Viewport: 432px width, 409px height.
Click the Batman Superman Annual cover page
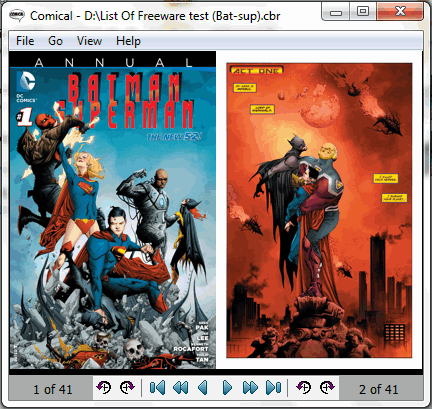tap(113, 210)
